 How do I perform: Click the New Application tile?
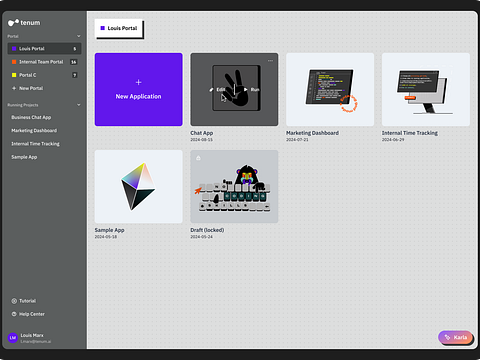[139, 89]
